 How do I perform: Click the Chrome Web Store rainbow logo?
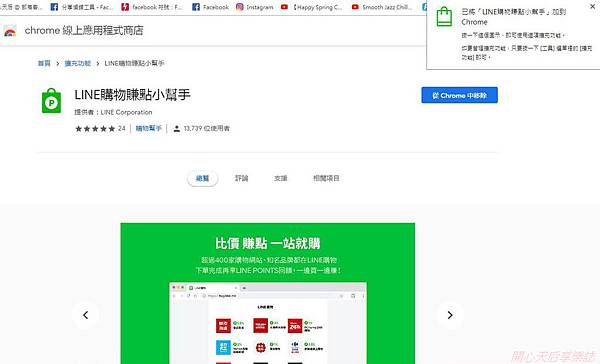(x=10, y=31)
